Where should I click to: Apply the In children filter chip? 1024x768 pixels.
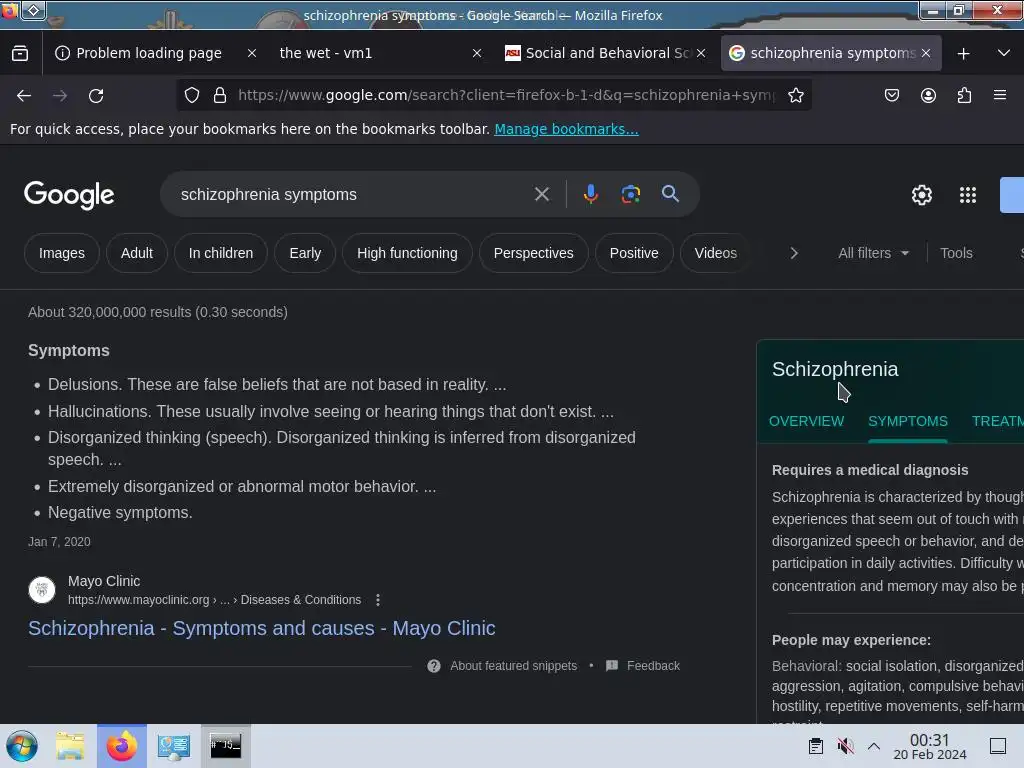[221, 253]
